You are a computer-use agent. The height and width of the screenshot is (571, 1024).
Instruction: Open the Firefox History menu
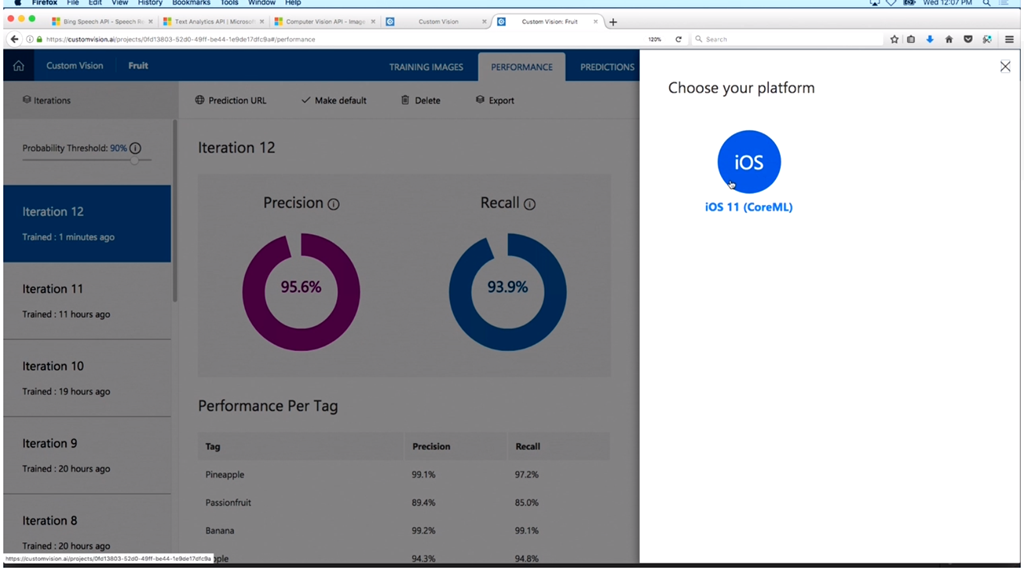coord(149,3)
